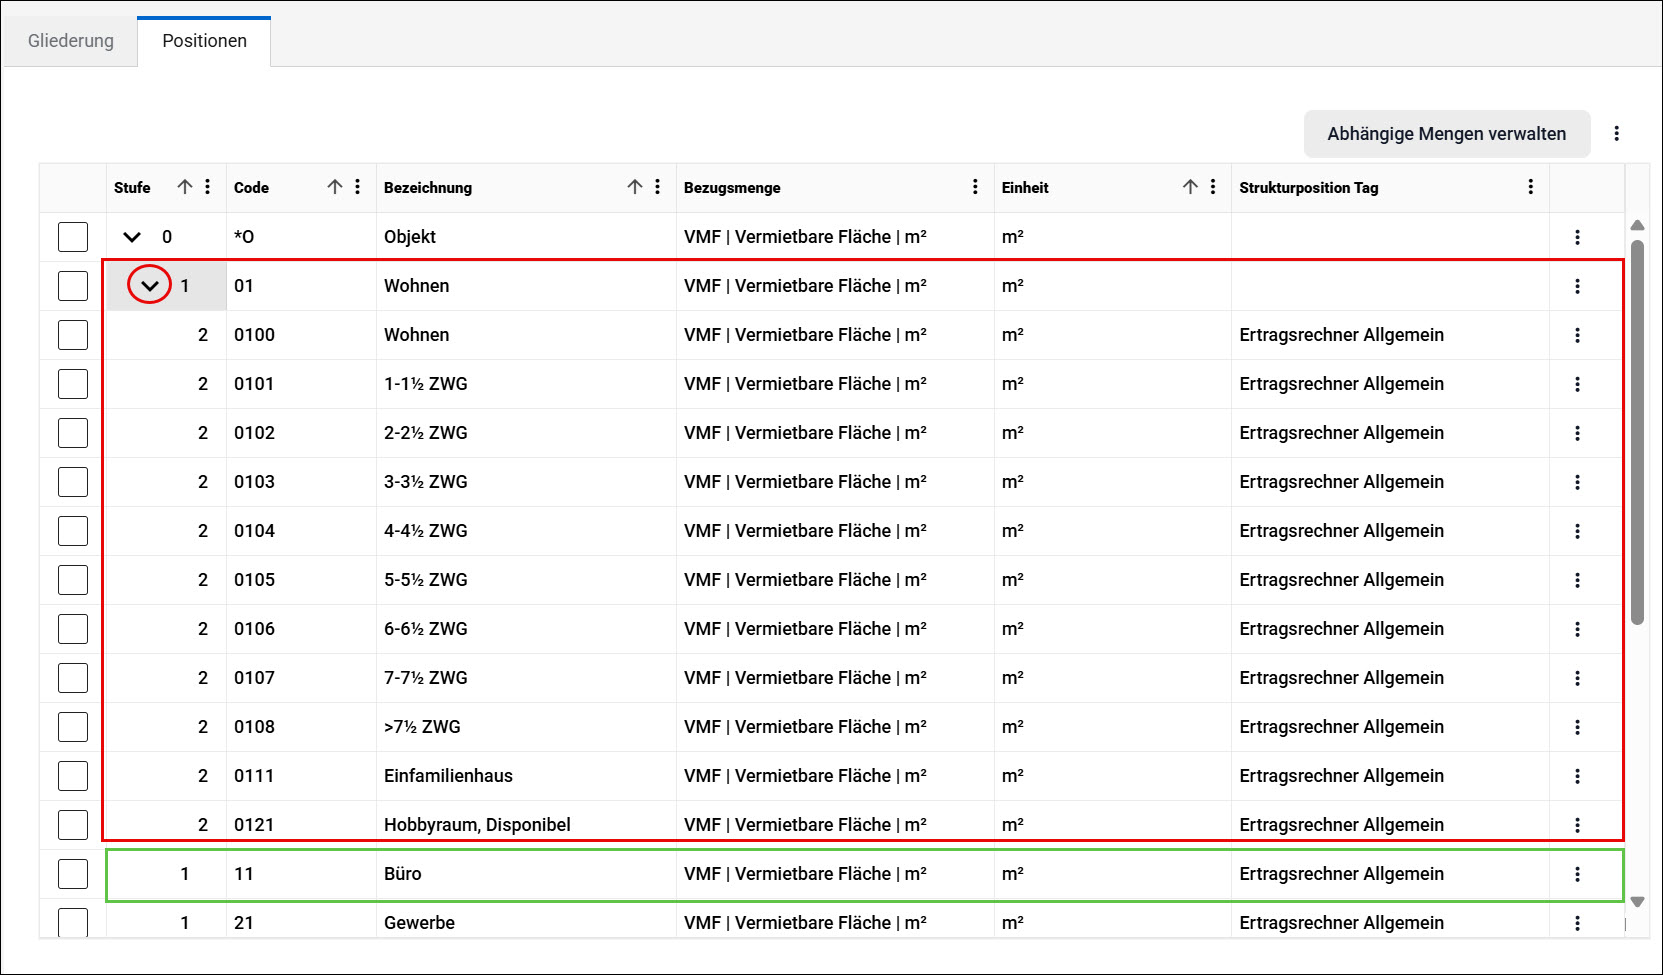Tick the checkbox for Büro row
Screen dimensions: 1663x975
[73, 874]
